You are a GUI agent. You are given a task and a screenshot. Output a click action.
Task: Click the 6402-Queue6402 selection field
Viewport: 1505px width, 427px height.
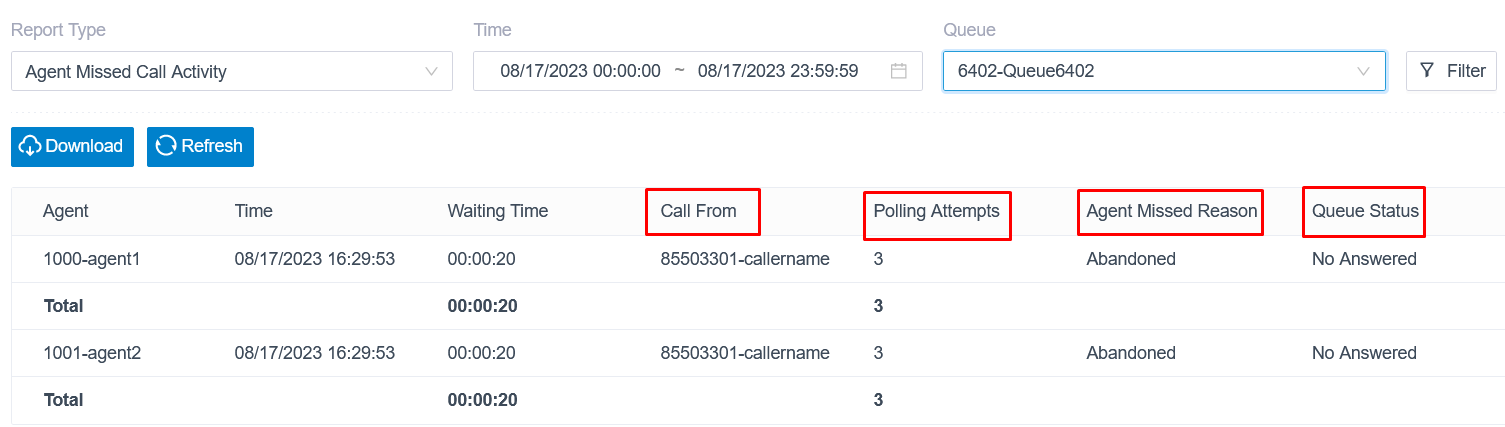(x=1164, y=71)
